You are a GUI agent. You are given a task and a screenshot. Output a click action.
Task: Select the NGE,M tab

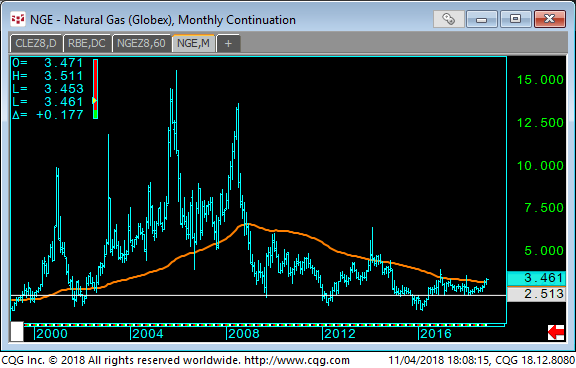(193, 43)
